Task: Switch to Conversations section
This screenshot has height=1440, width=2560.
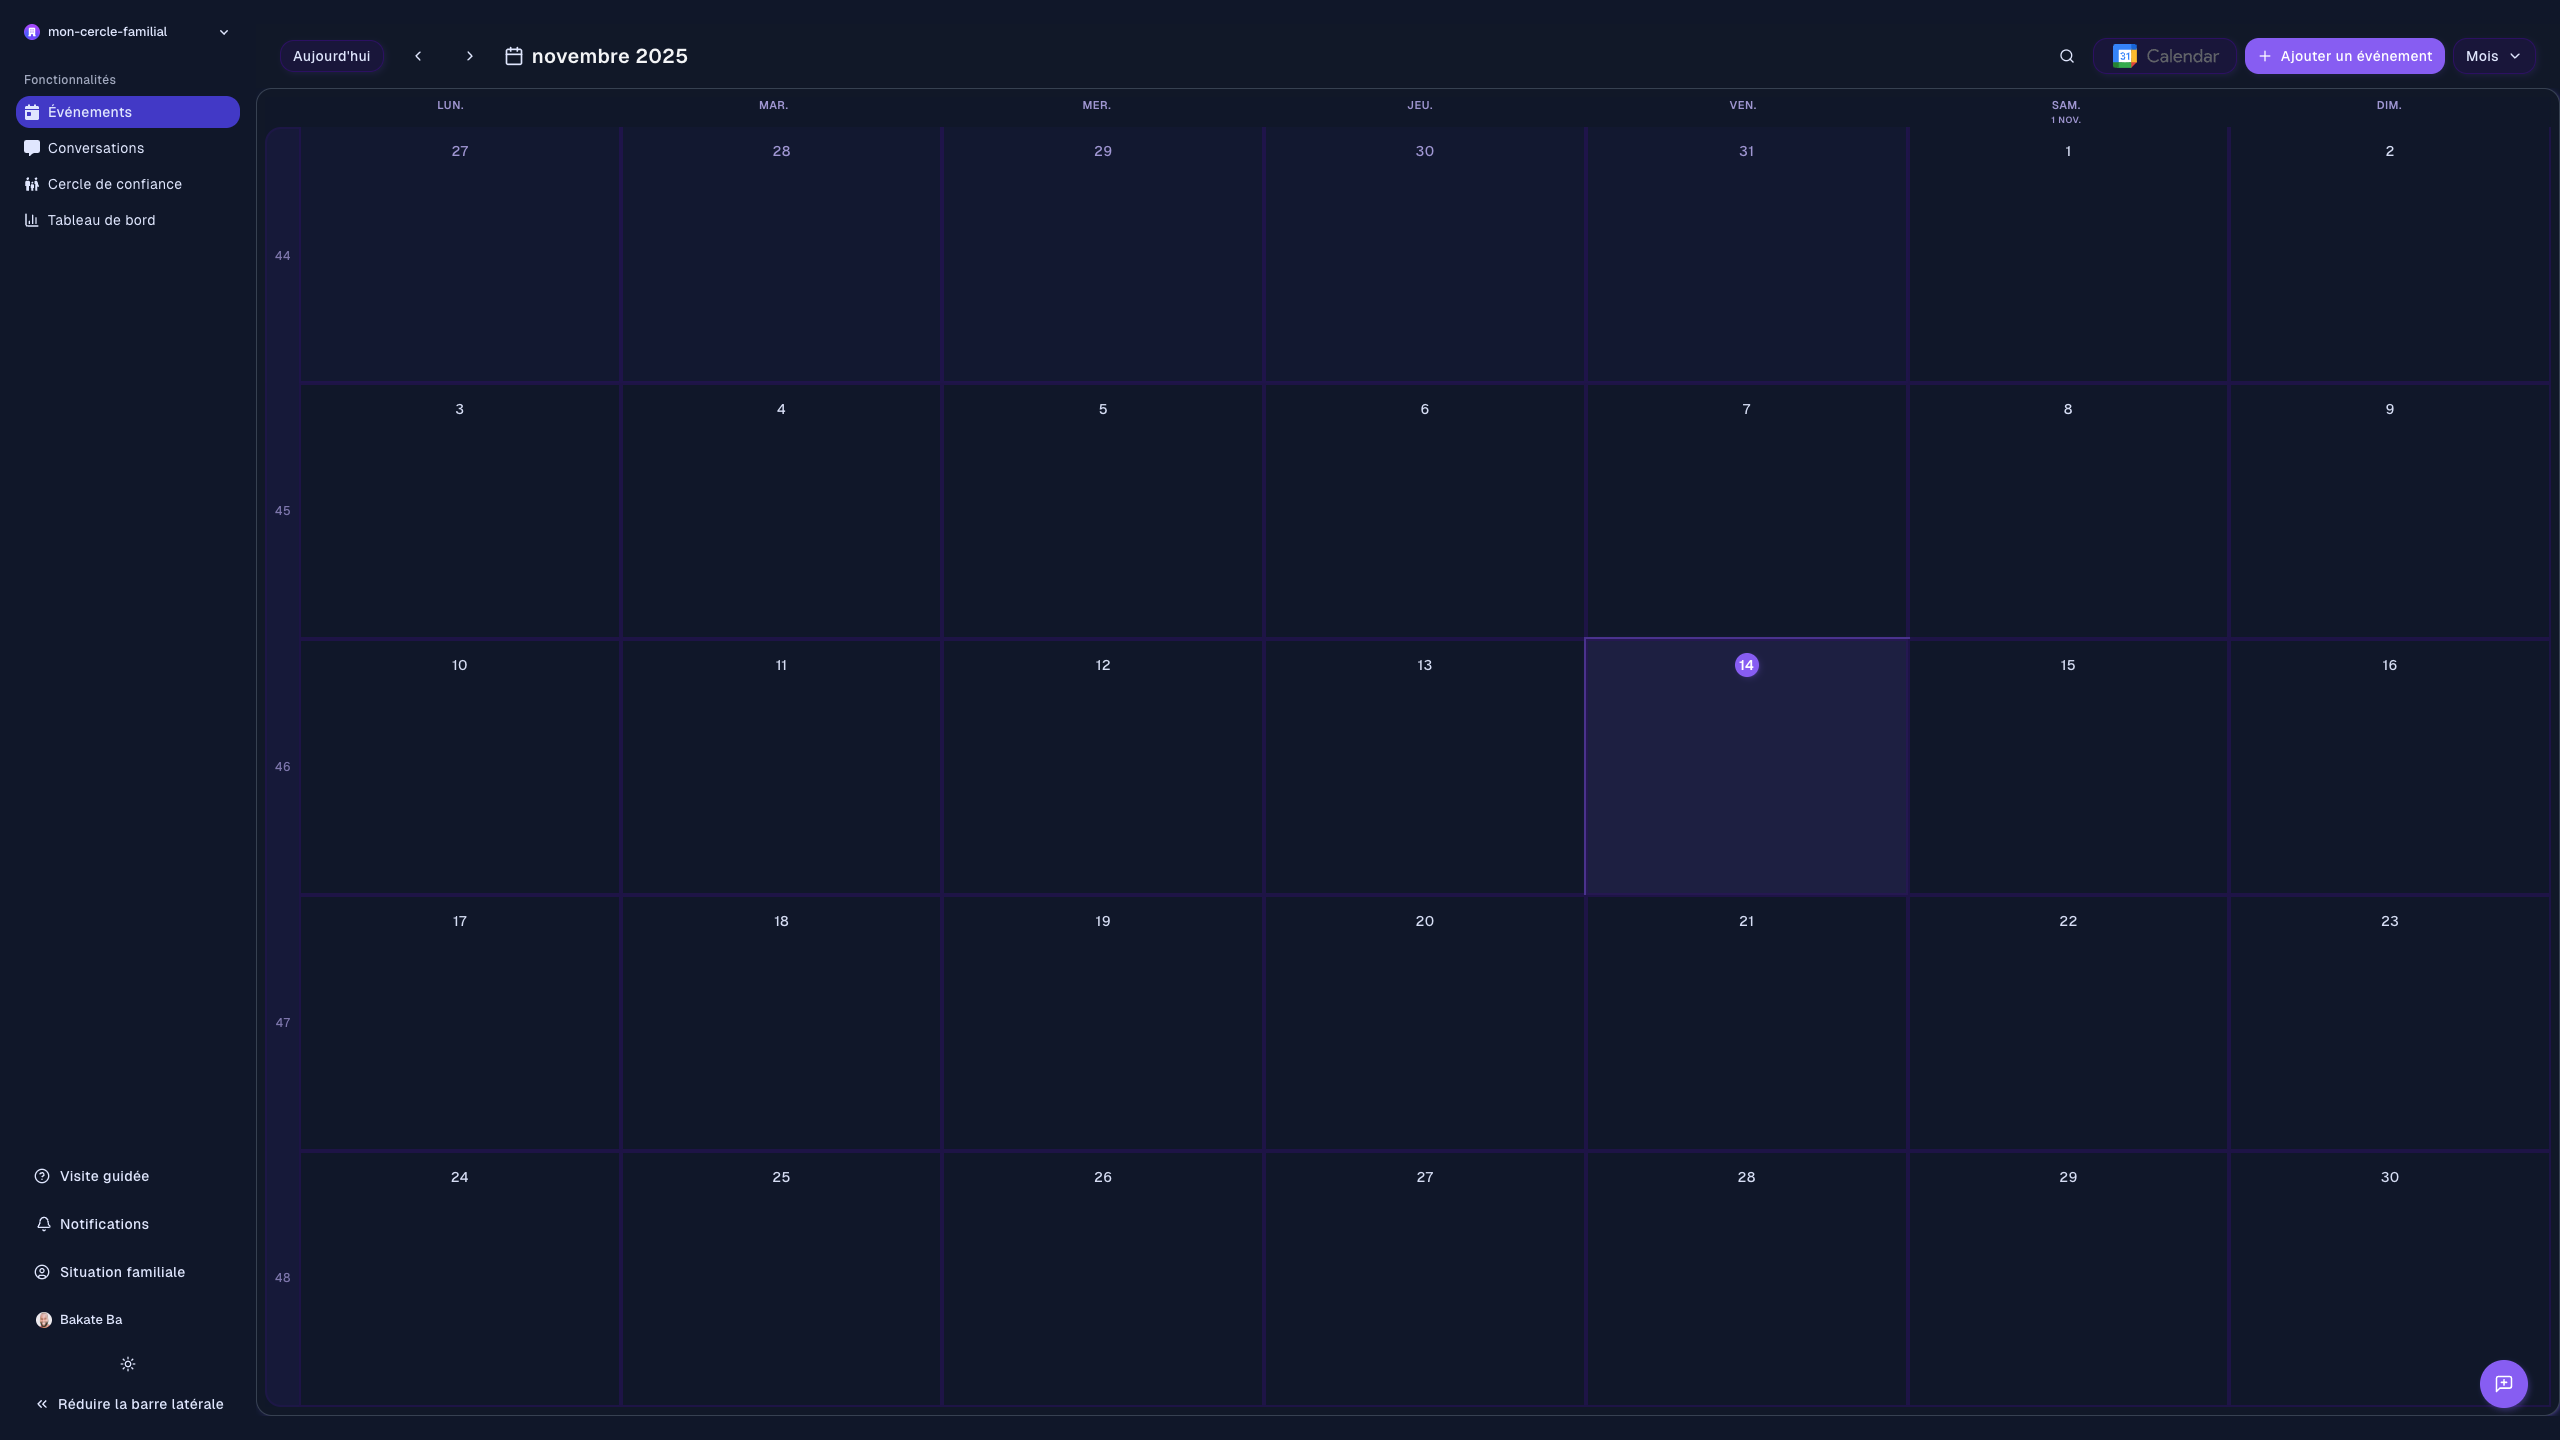Action: click(x=96, y=148)
